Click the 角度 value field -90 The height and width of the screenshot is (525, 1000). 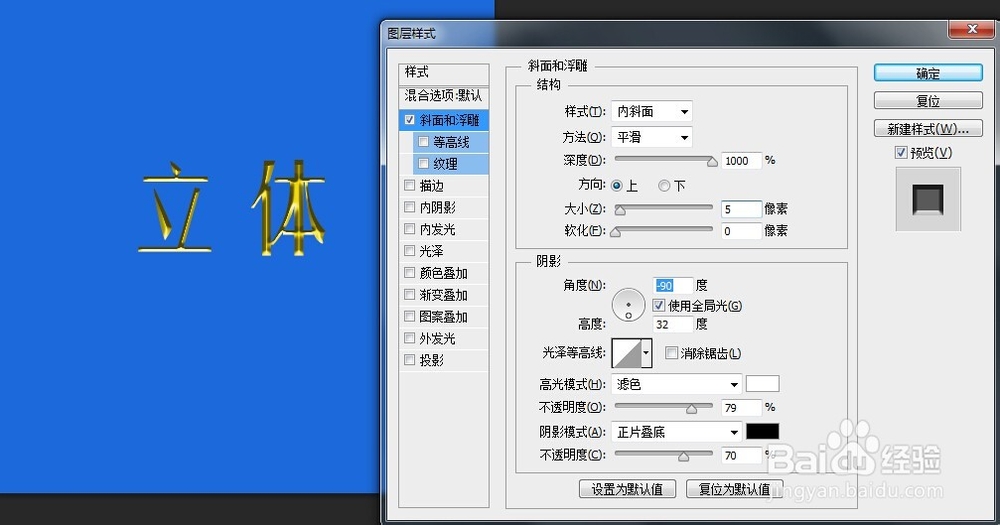(x=673, y=285)
